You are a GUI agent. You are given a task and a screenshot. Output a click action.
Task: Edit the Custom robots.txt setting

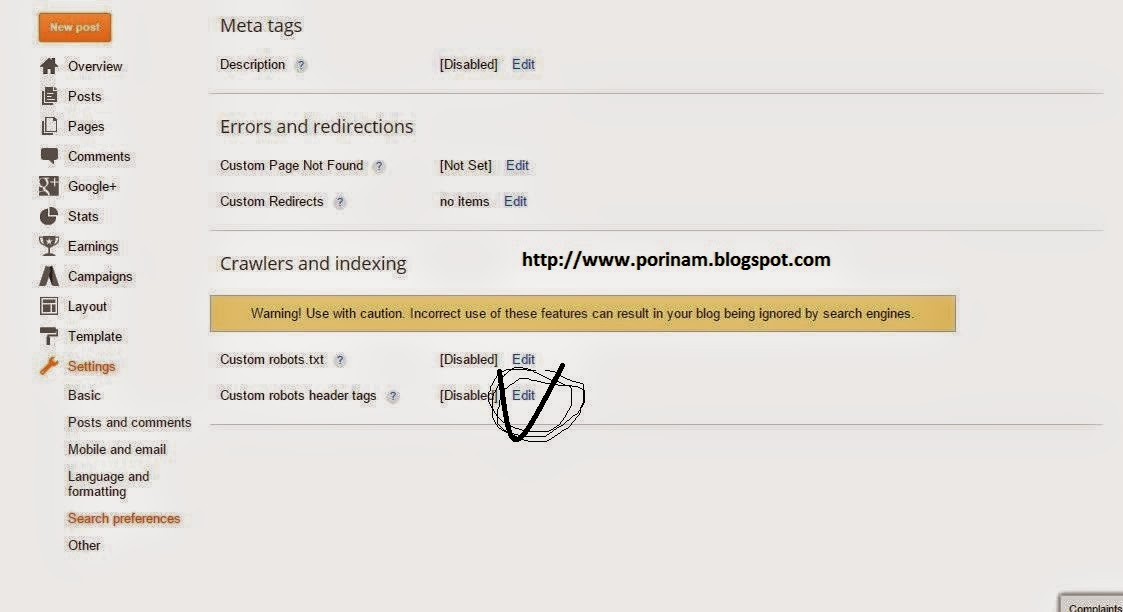click(x=524, y=359)
